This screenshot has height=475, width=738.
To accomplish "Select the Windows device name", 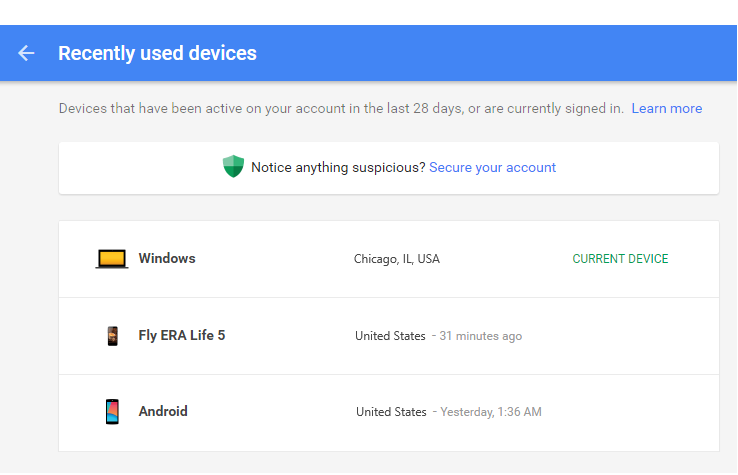I will tap(167, 258).
